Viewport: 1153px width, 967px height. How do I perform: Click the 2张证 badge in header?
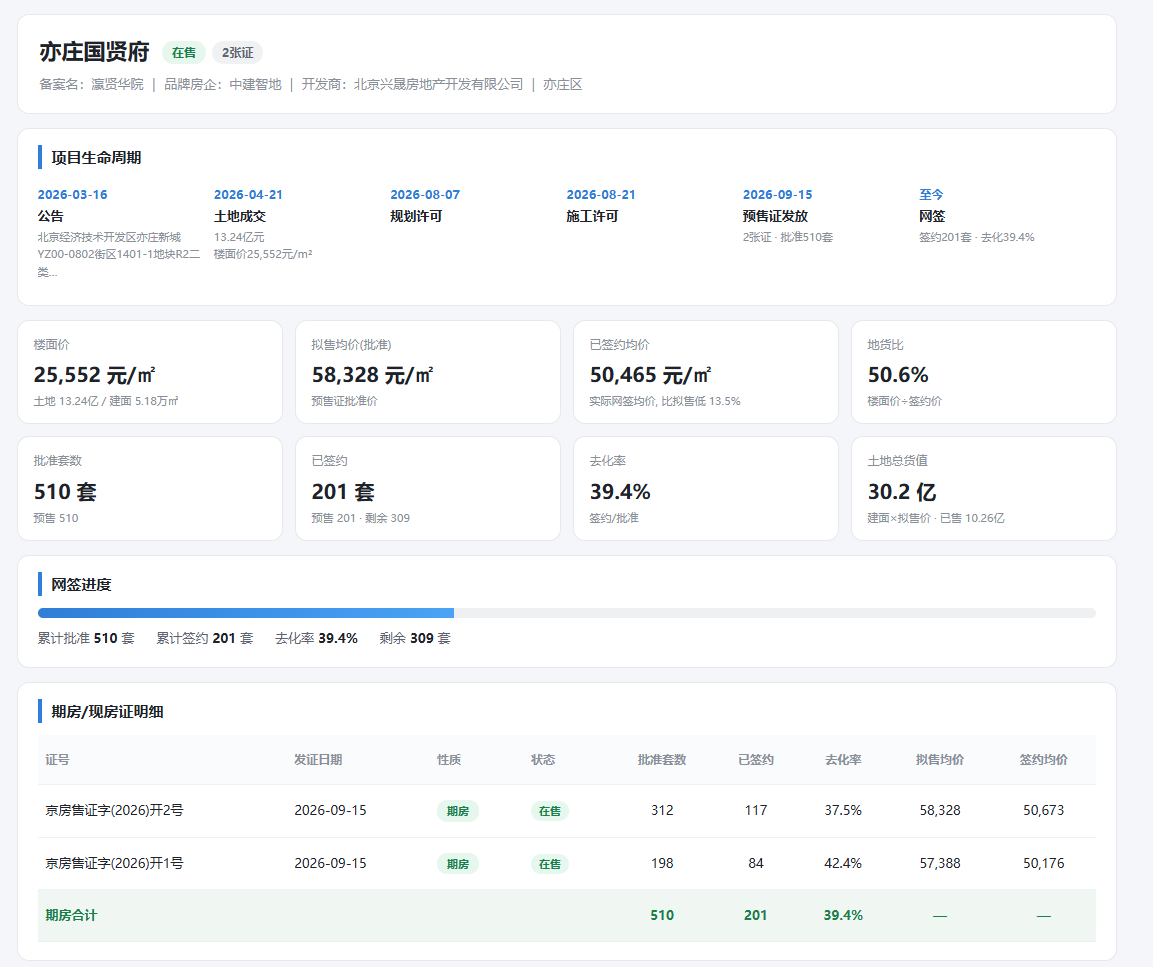pyautogui.click(x=238, y=53)
